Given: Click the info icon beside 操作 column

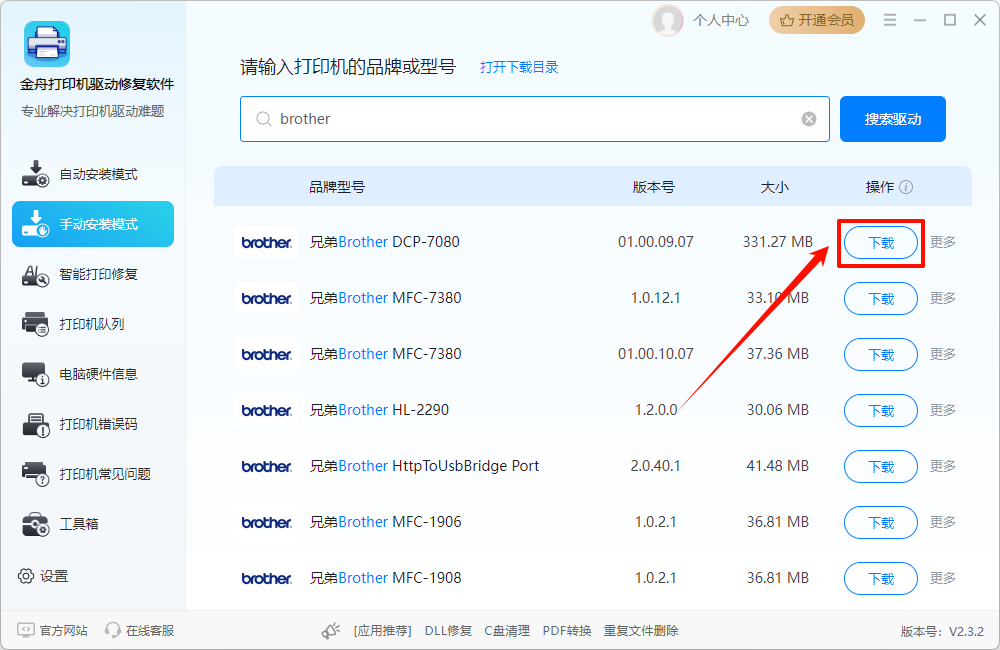Looking at the screenshot, I should tap(907, 187).
